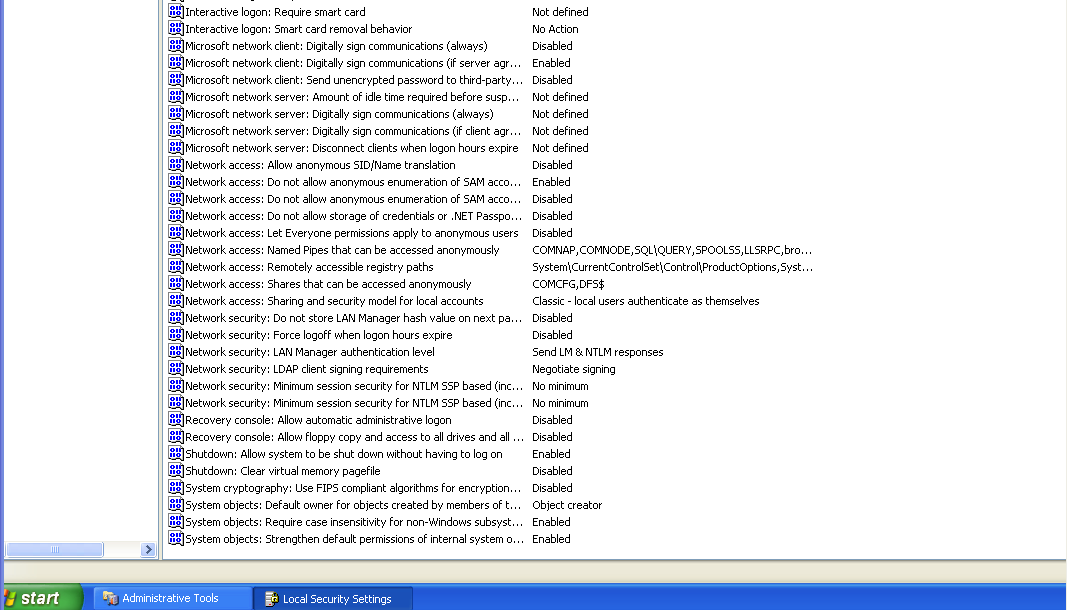Click icon for Sharing and security model policy

(176, 301)
